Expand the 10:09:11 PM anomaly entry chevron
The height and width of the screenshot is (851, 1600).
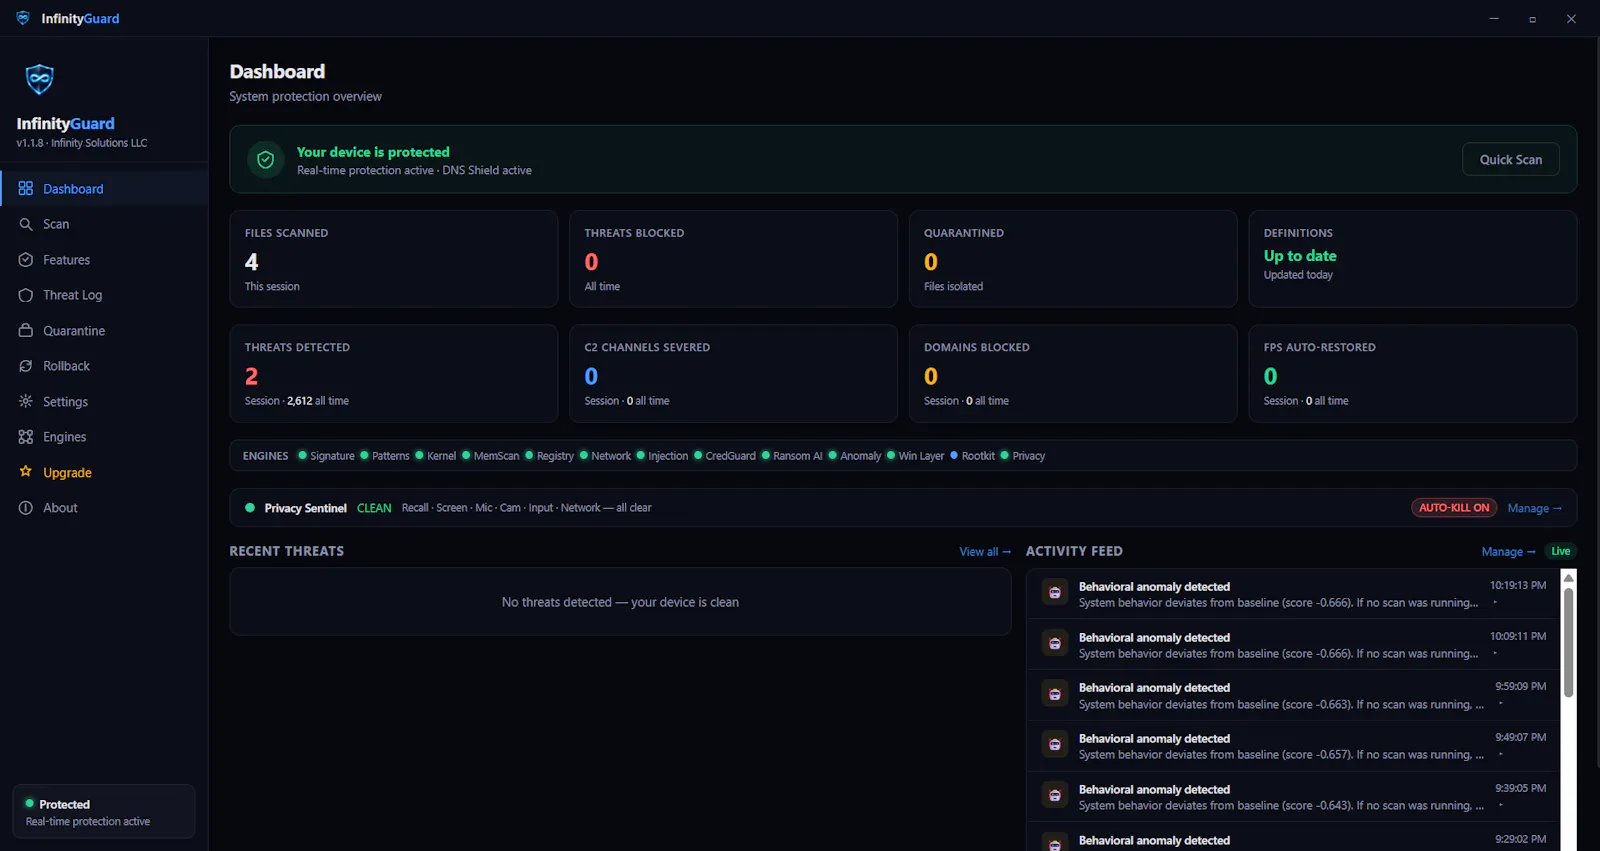pyautogui.click(x=1495, y=654)
